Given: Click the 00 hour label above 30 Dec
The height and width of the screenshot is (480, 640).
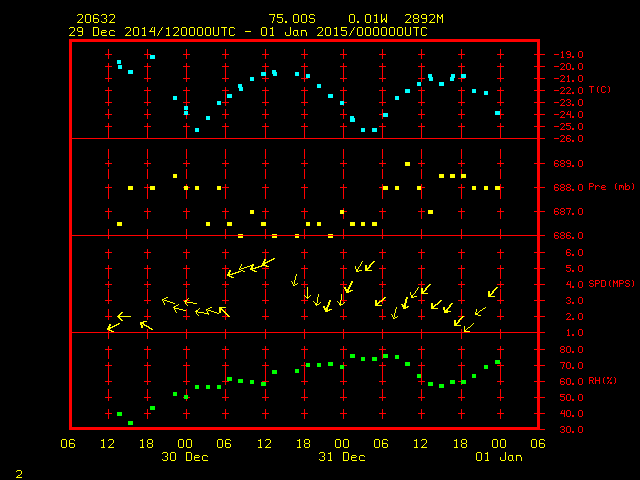Looking at the screenshot, I should coord(185,444).
